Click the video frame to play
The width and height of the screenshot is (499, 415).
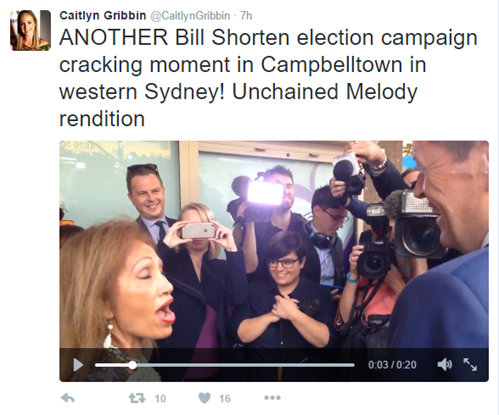(274, 245)
